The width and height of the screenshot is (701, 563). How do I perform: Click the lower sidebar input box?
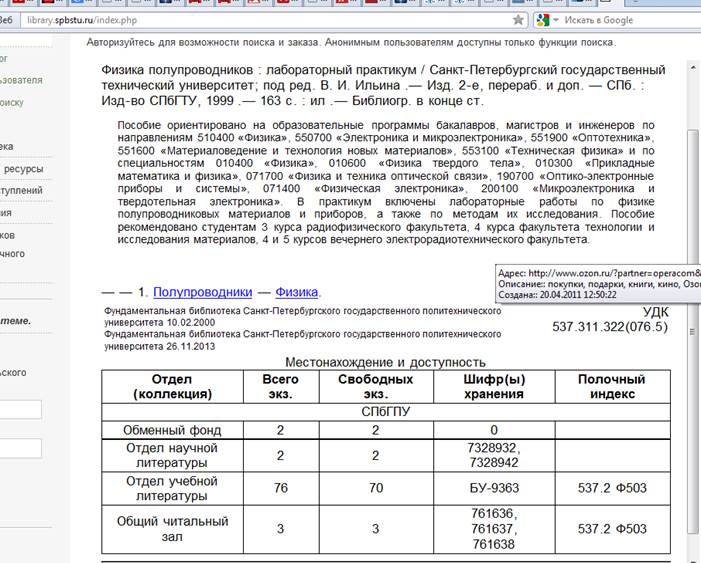point(20,448)
